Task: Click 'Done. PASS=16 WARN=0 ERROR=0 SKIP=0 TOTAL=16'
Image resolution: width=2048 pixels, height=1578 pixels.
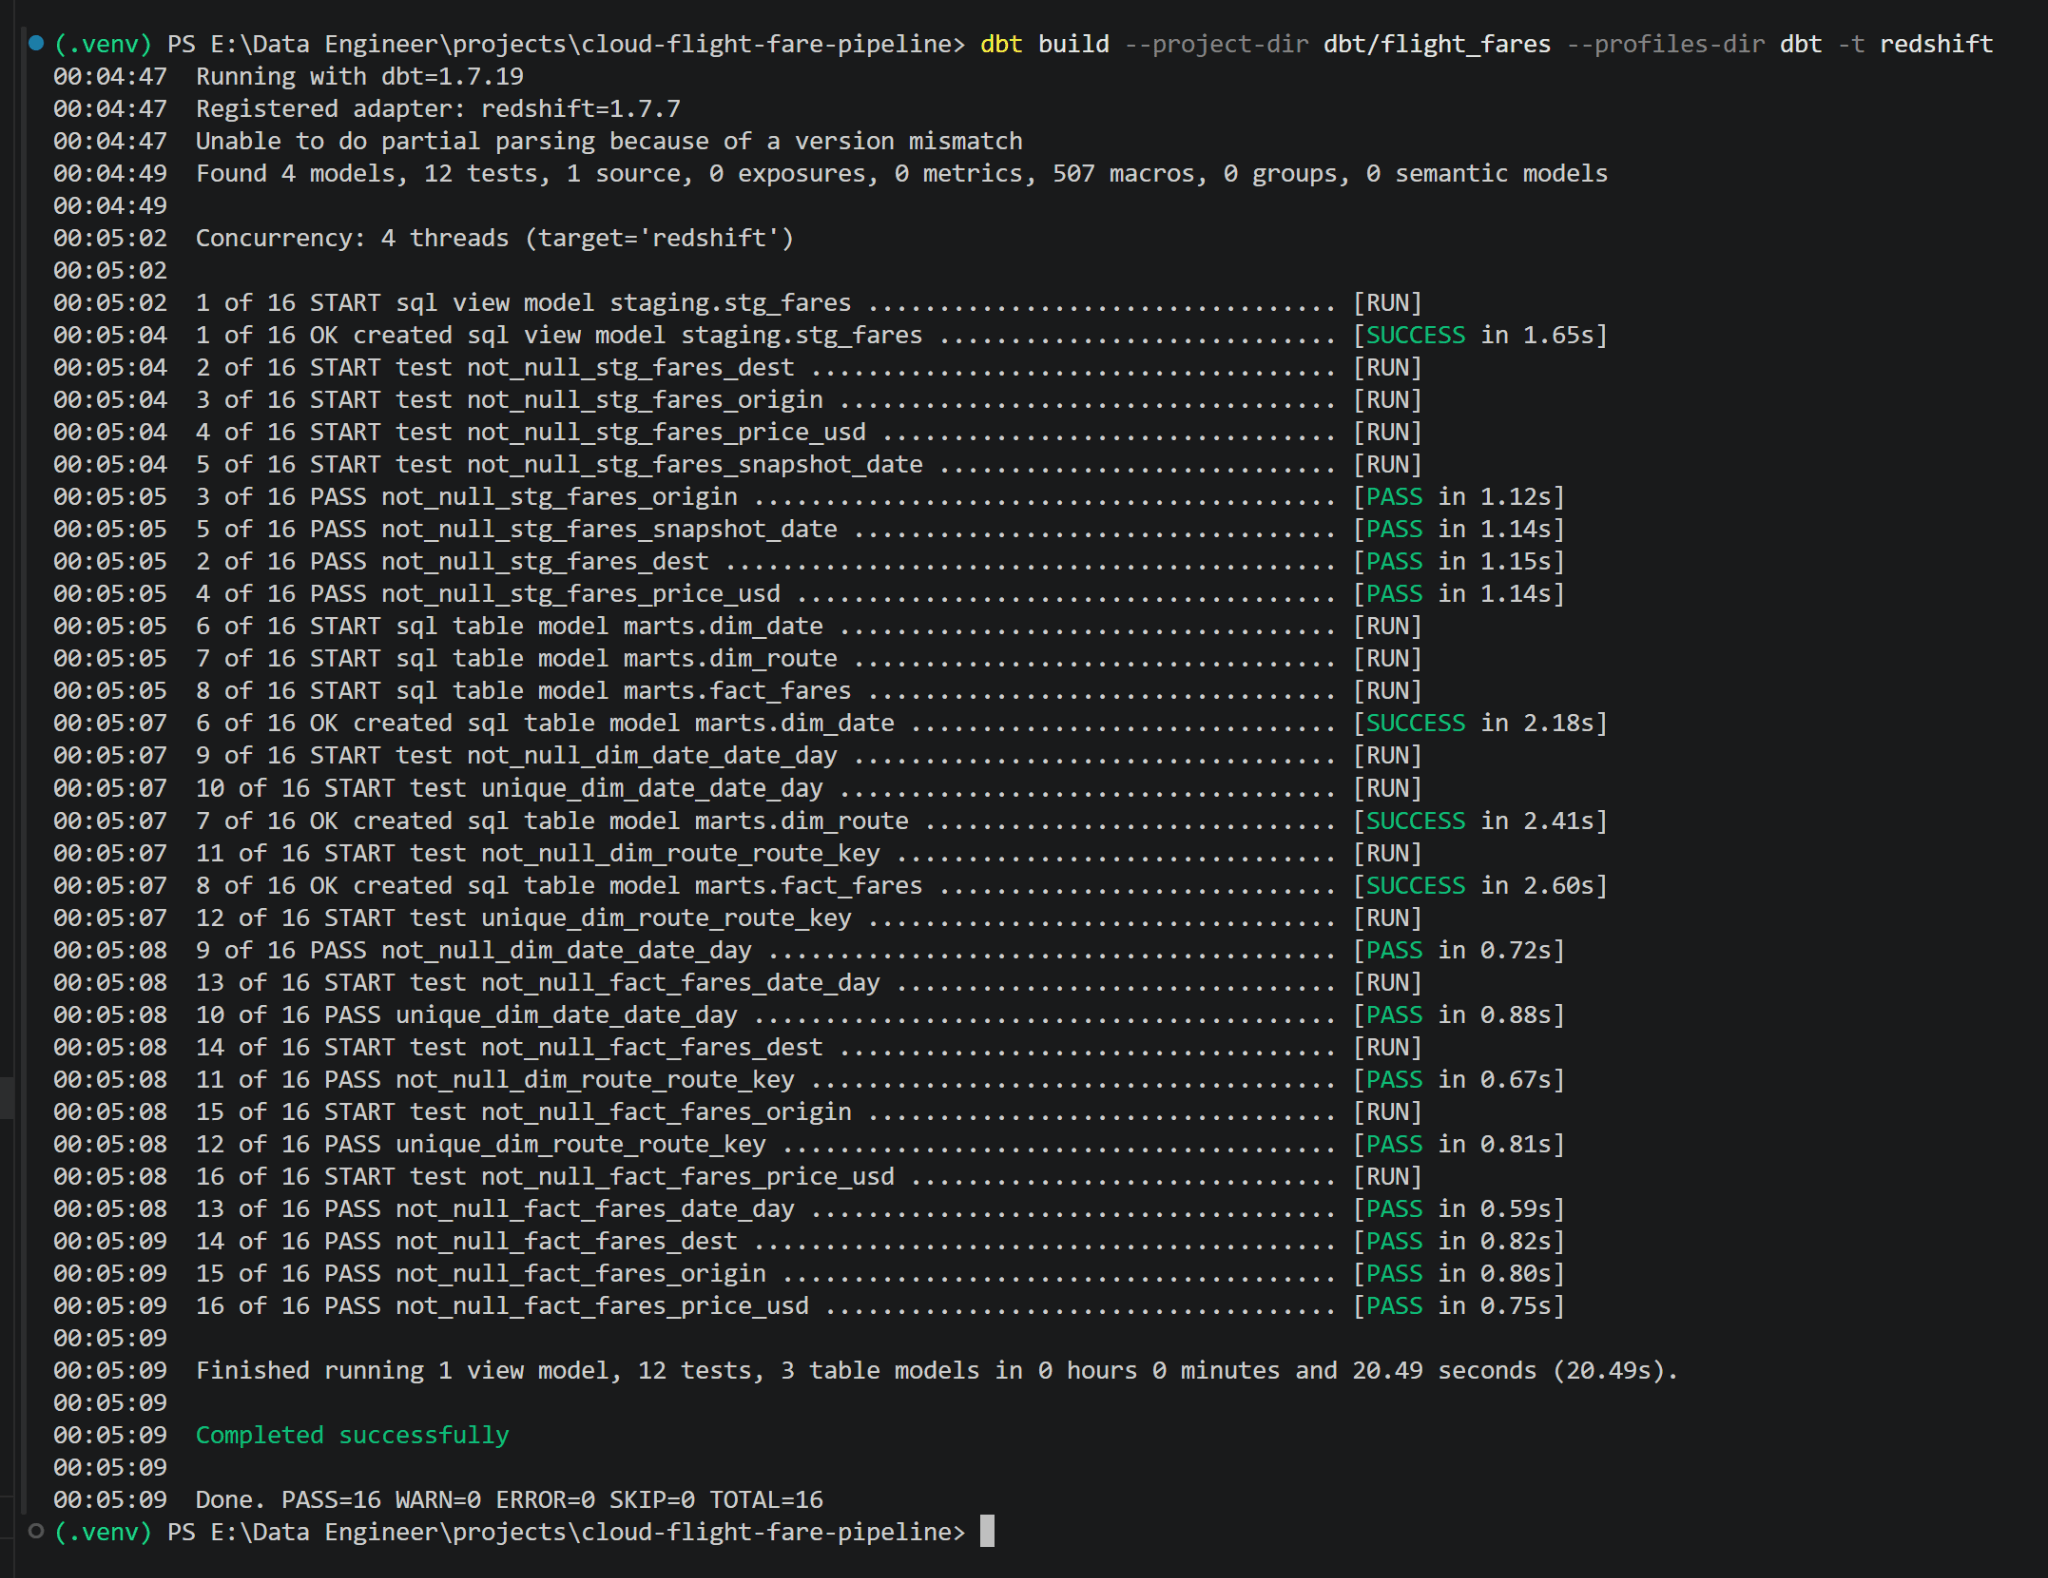Action: (509, 1499)
